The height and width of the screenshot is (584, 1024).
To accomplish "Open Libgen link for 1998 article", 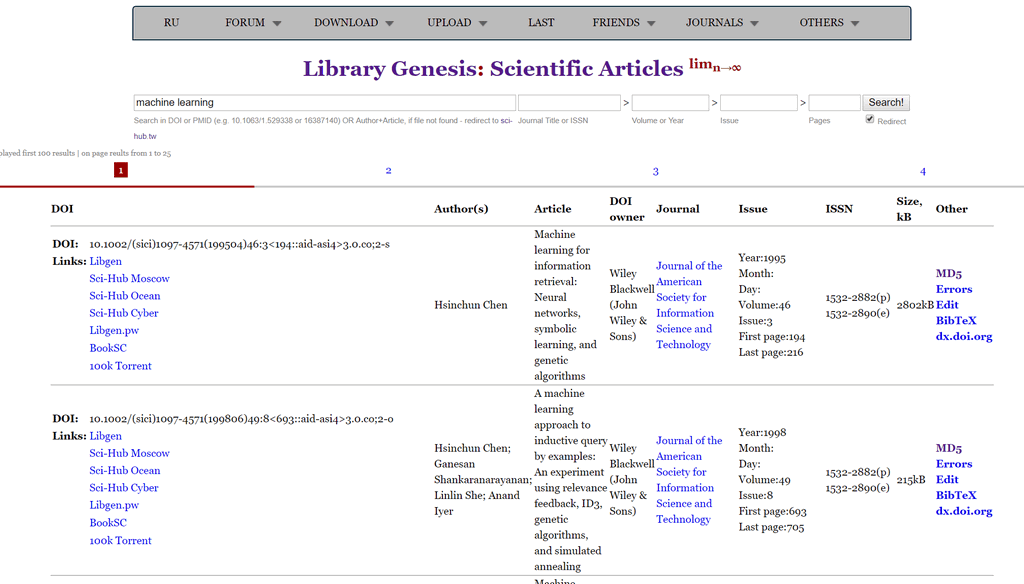I will coord(105,436).
